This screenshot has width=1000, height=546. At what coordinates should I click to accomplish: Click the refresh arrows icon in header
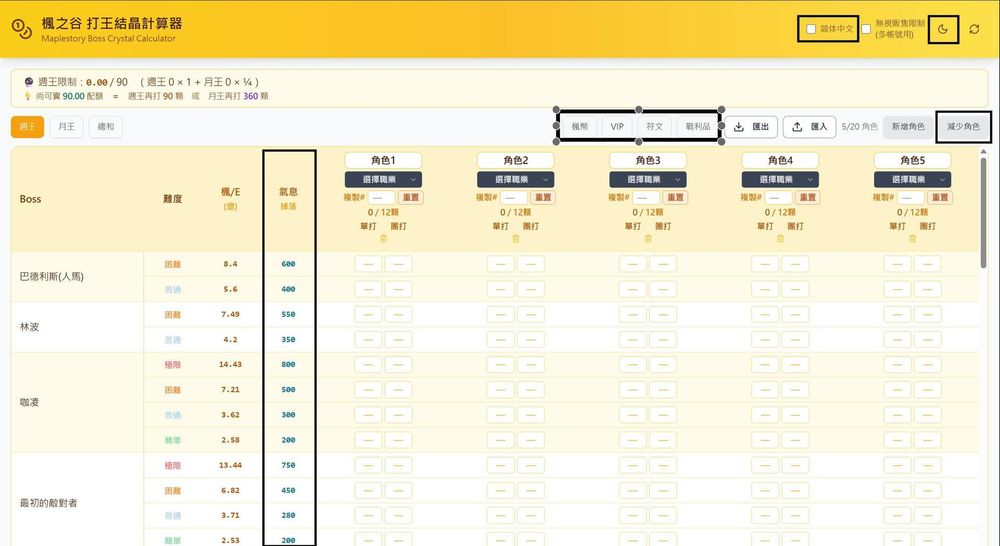[974, 29]
